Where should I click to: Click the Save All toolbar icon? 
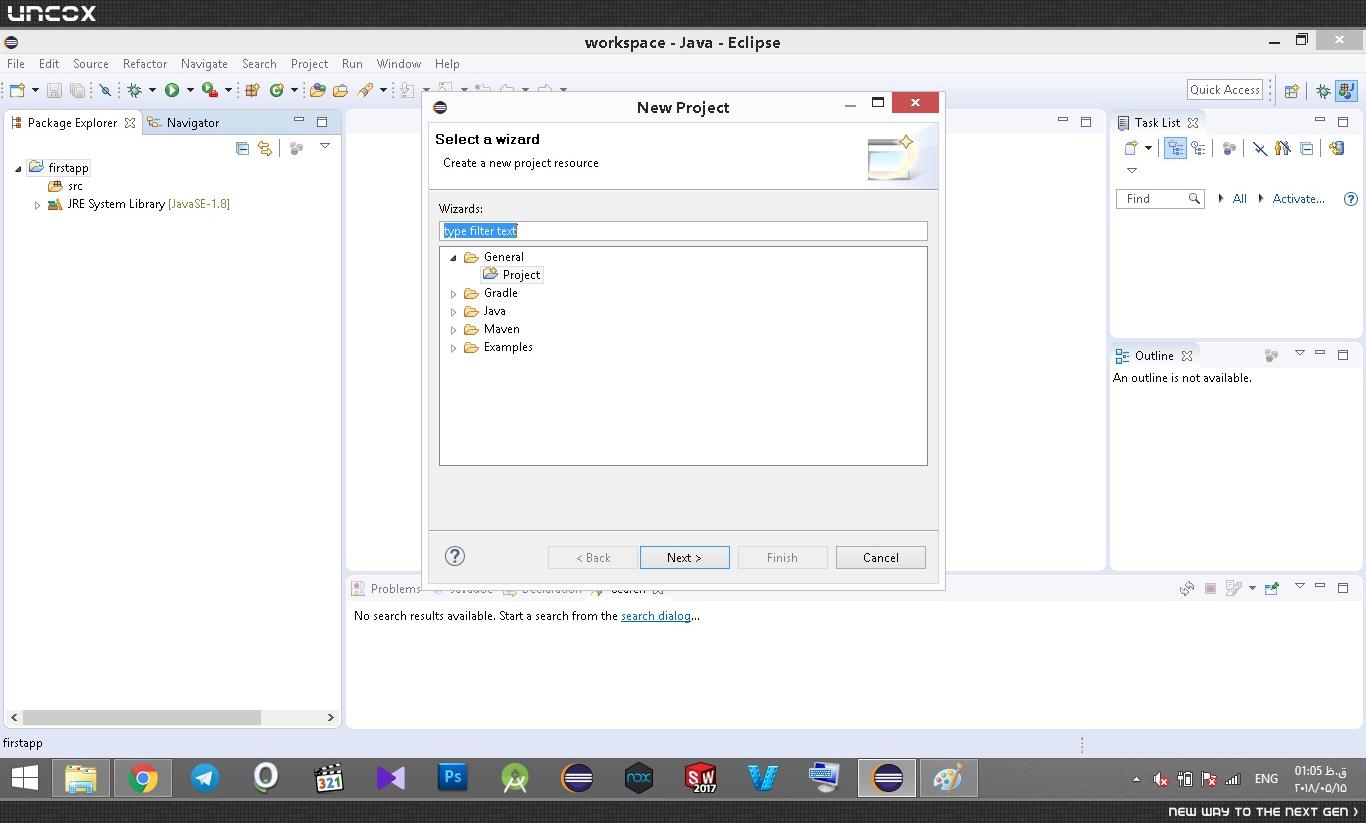coord(77,90)
